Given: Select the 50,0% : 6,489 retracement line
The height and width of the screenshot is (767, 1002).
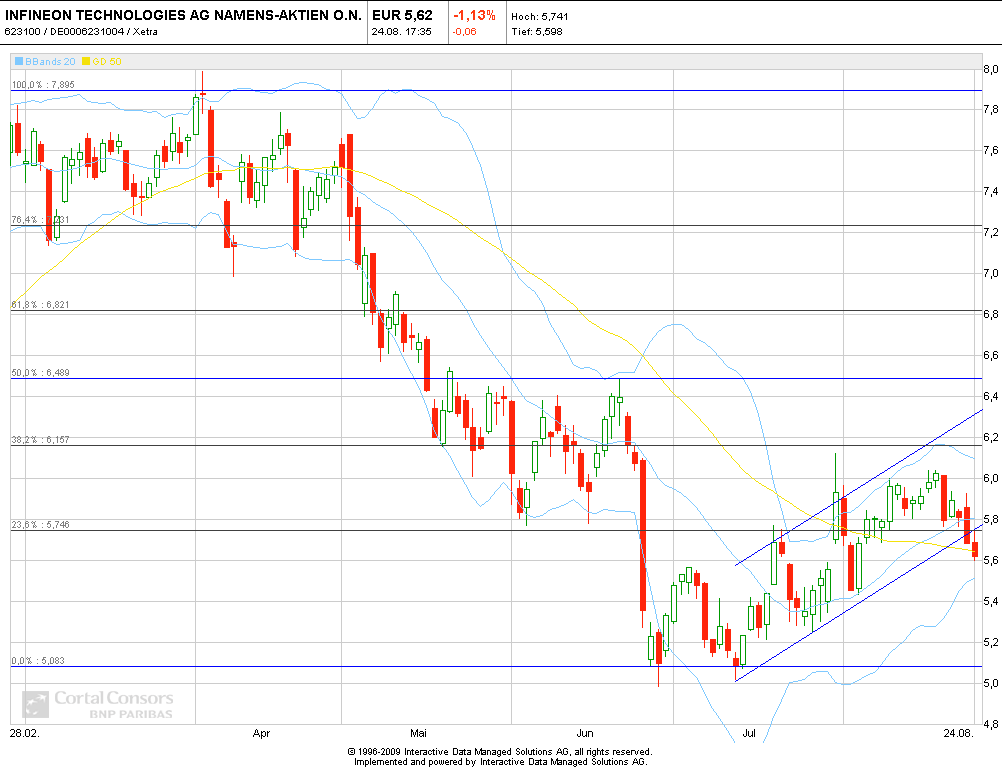Looking at the screenshot, I should coord(38,372).
